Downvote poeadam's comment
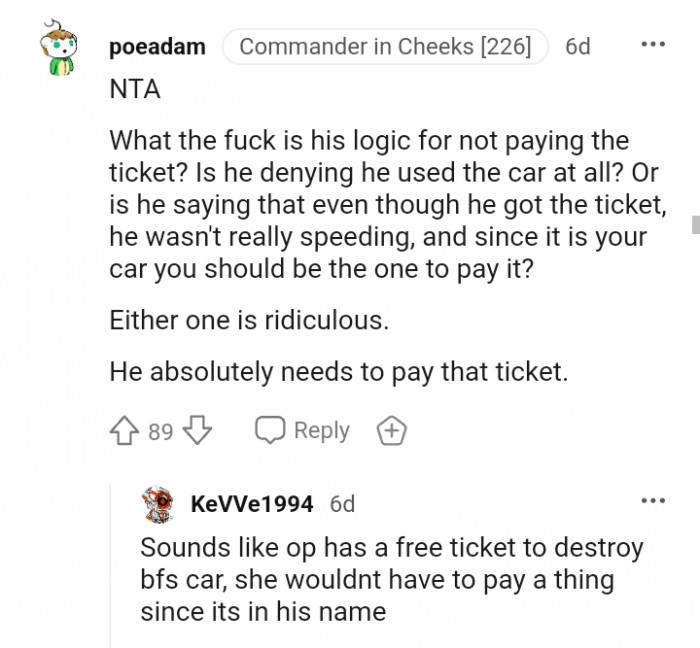Screen dimensions: 700x648 click(199, 431)
